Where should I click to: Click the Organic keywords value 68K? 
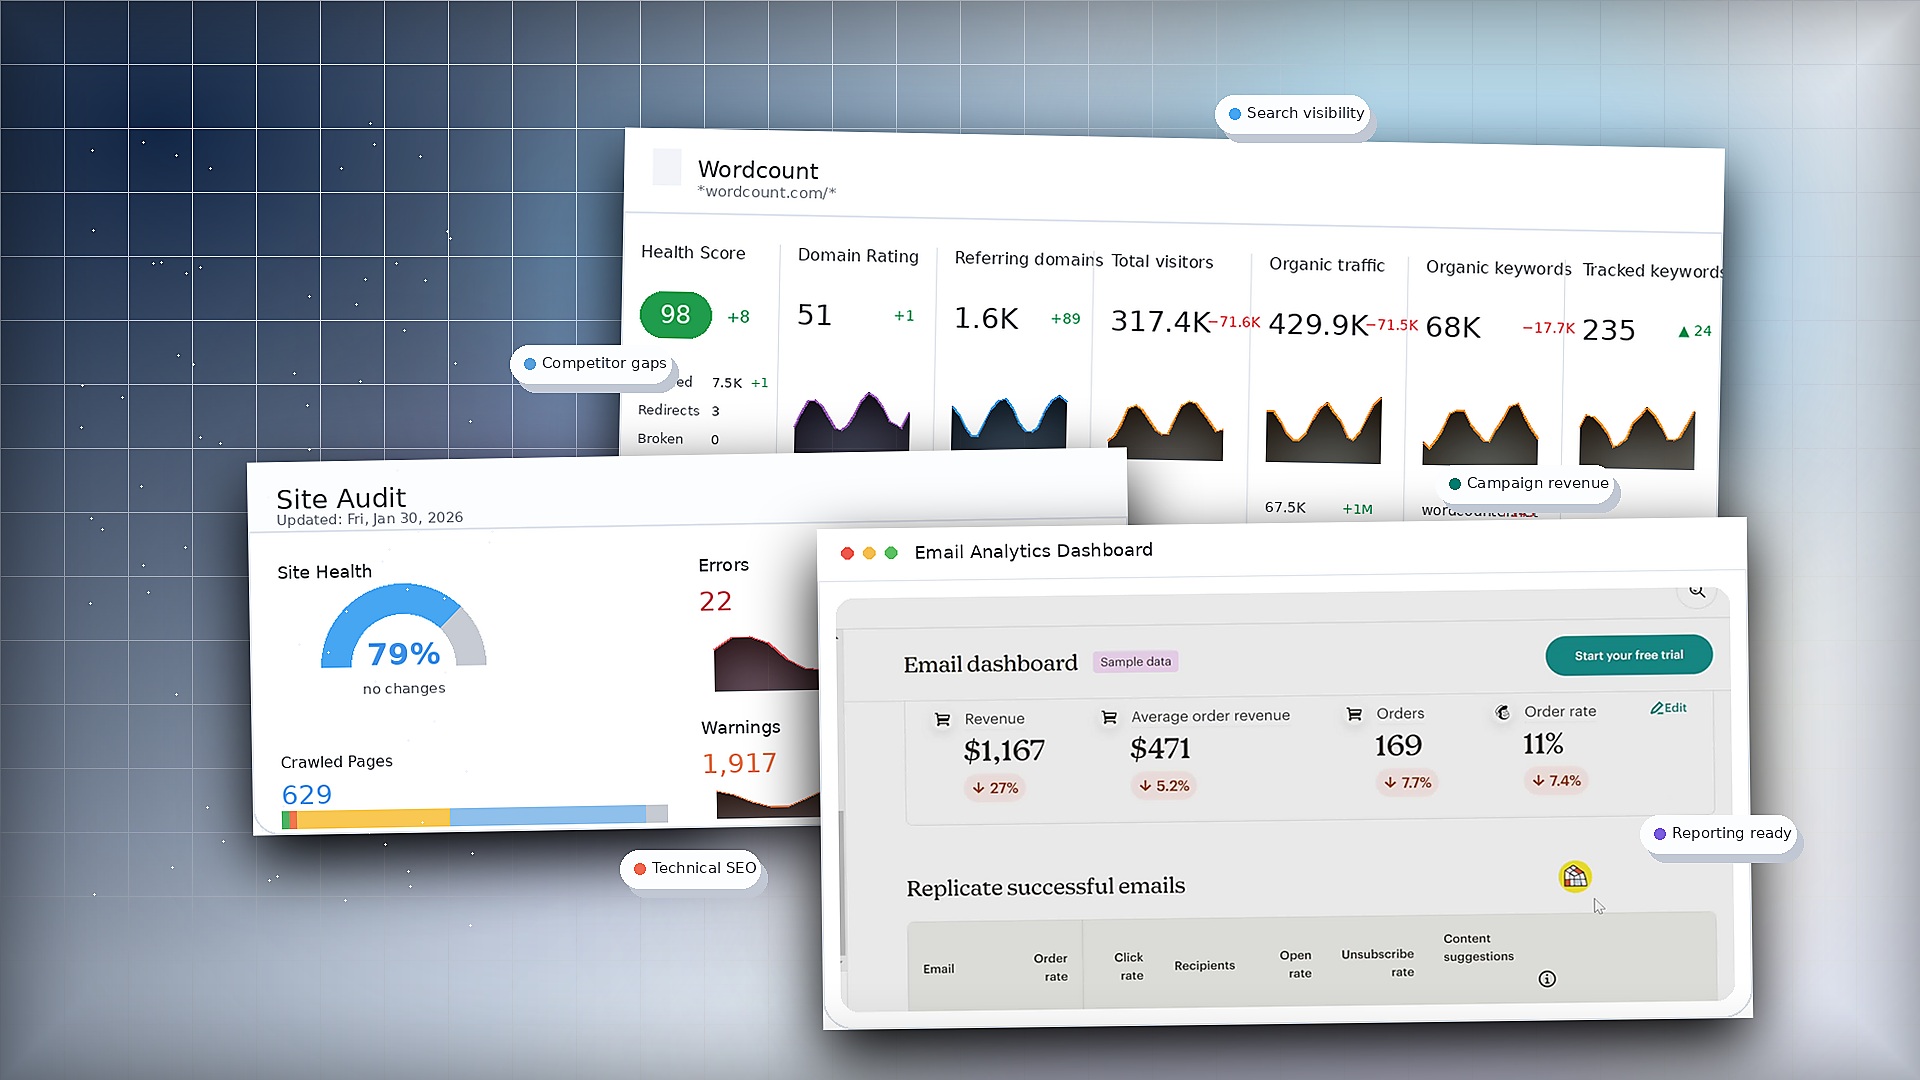point(1453,328)
